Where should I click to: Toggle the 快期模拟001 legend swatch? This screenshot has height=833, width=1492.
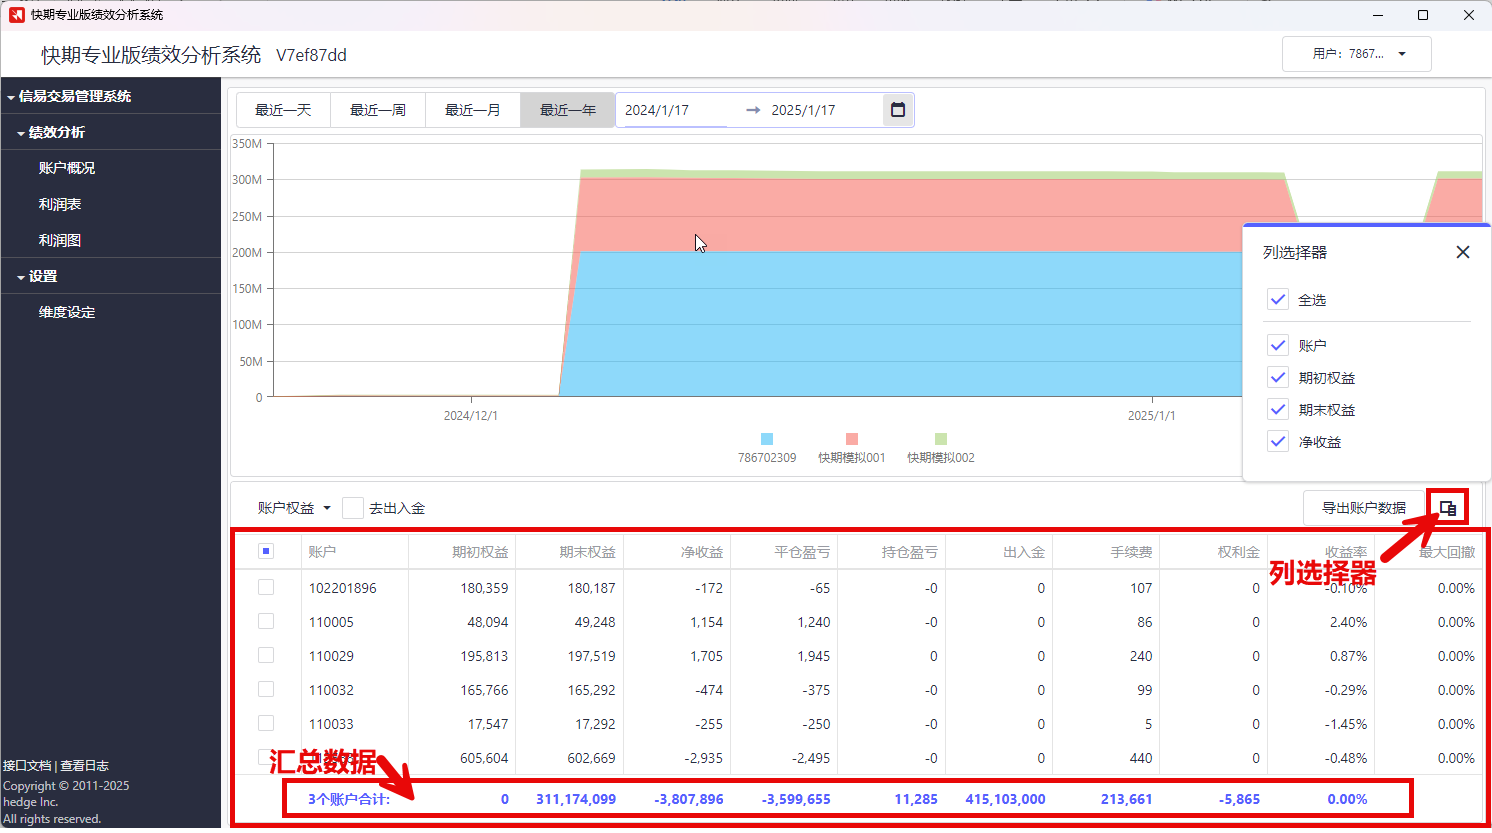852,439
